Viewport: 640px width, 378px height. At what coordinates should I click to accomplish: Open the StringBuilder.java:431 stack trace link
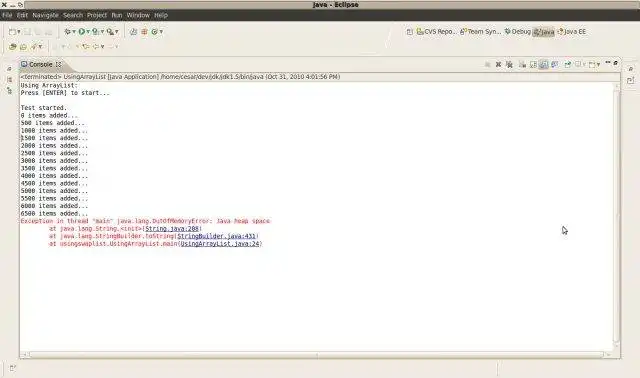click(x=216, y=236)
